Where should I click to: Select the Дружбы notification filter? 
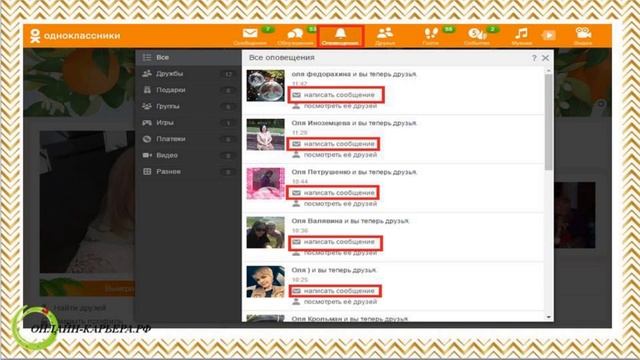(x=188, y=74)
